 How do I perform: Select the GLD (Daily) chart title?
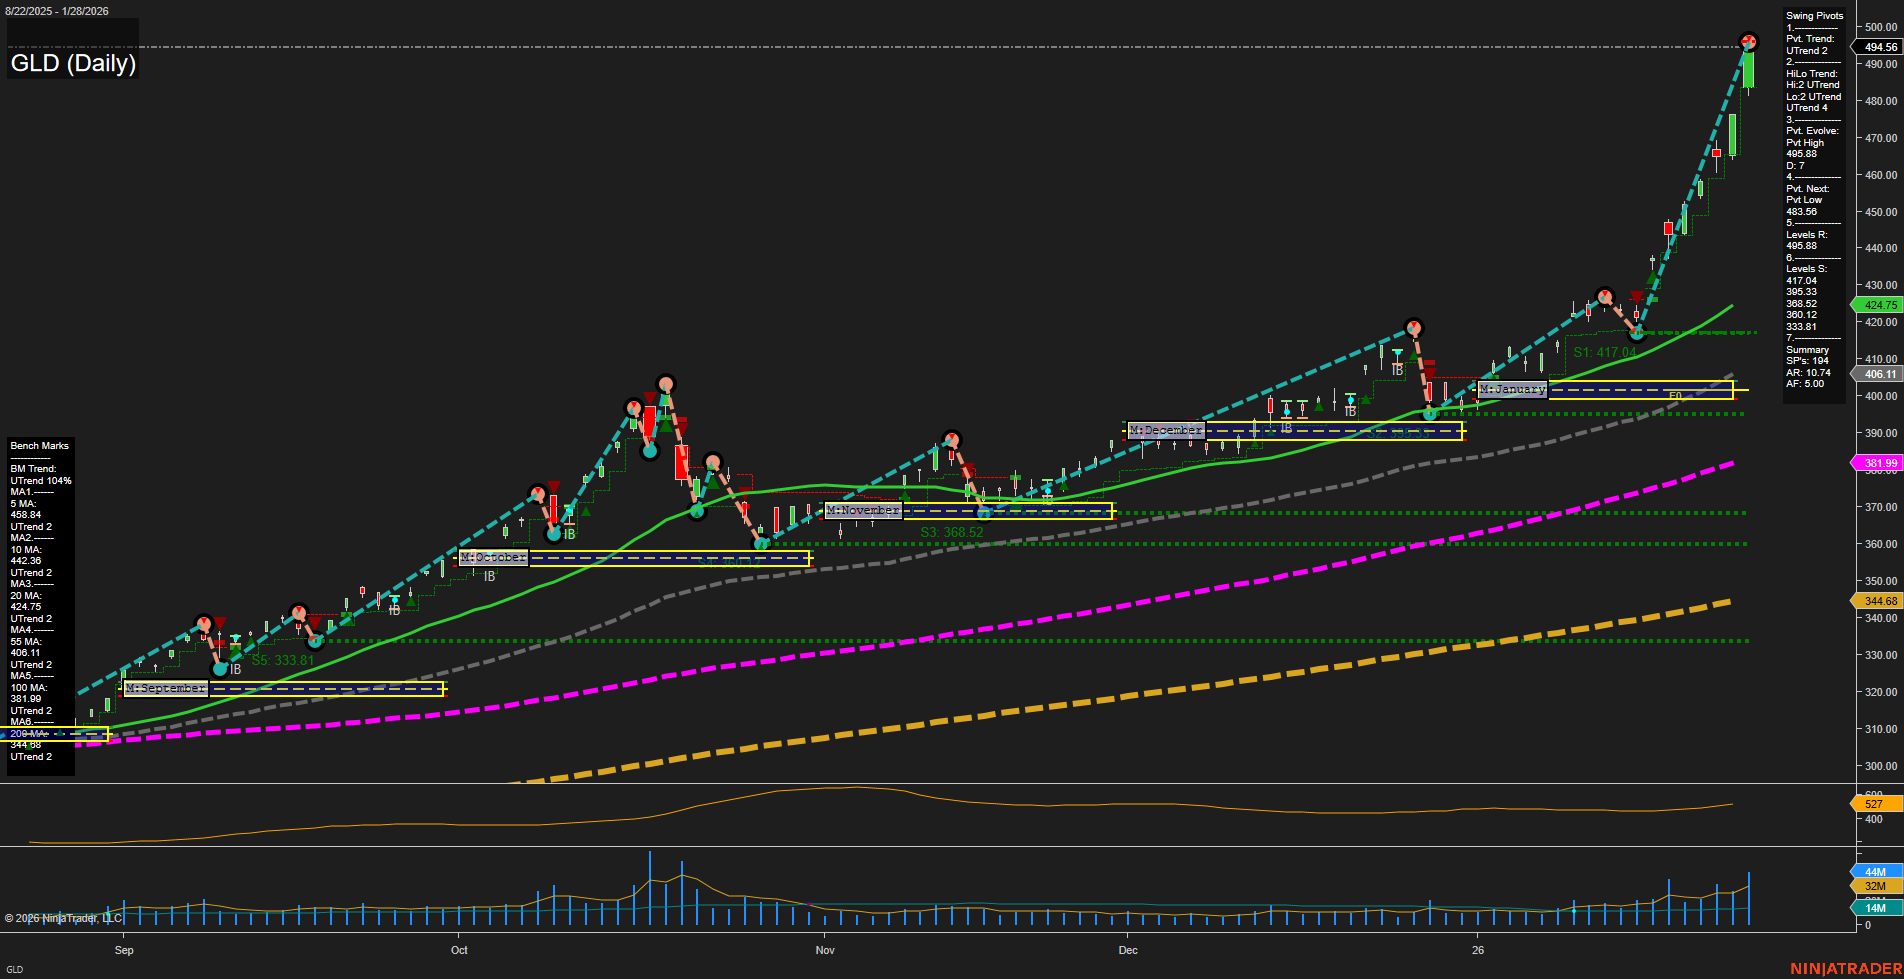tap(72, 63)
